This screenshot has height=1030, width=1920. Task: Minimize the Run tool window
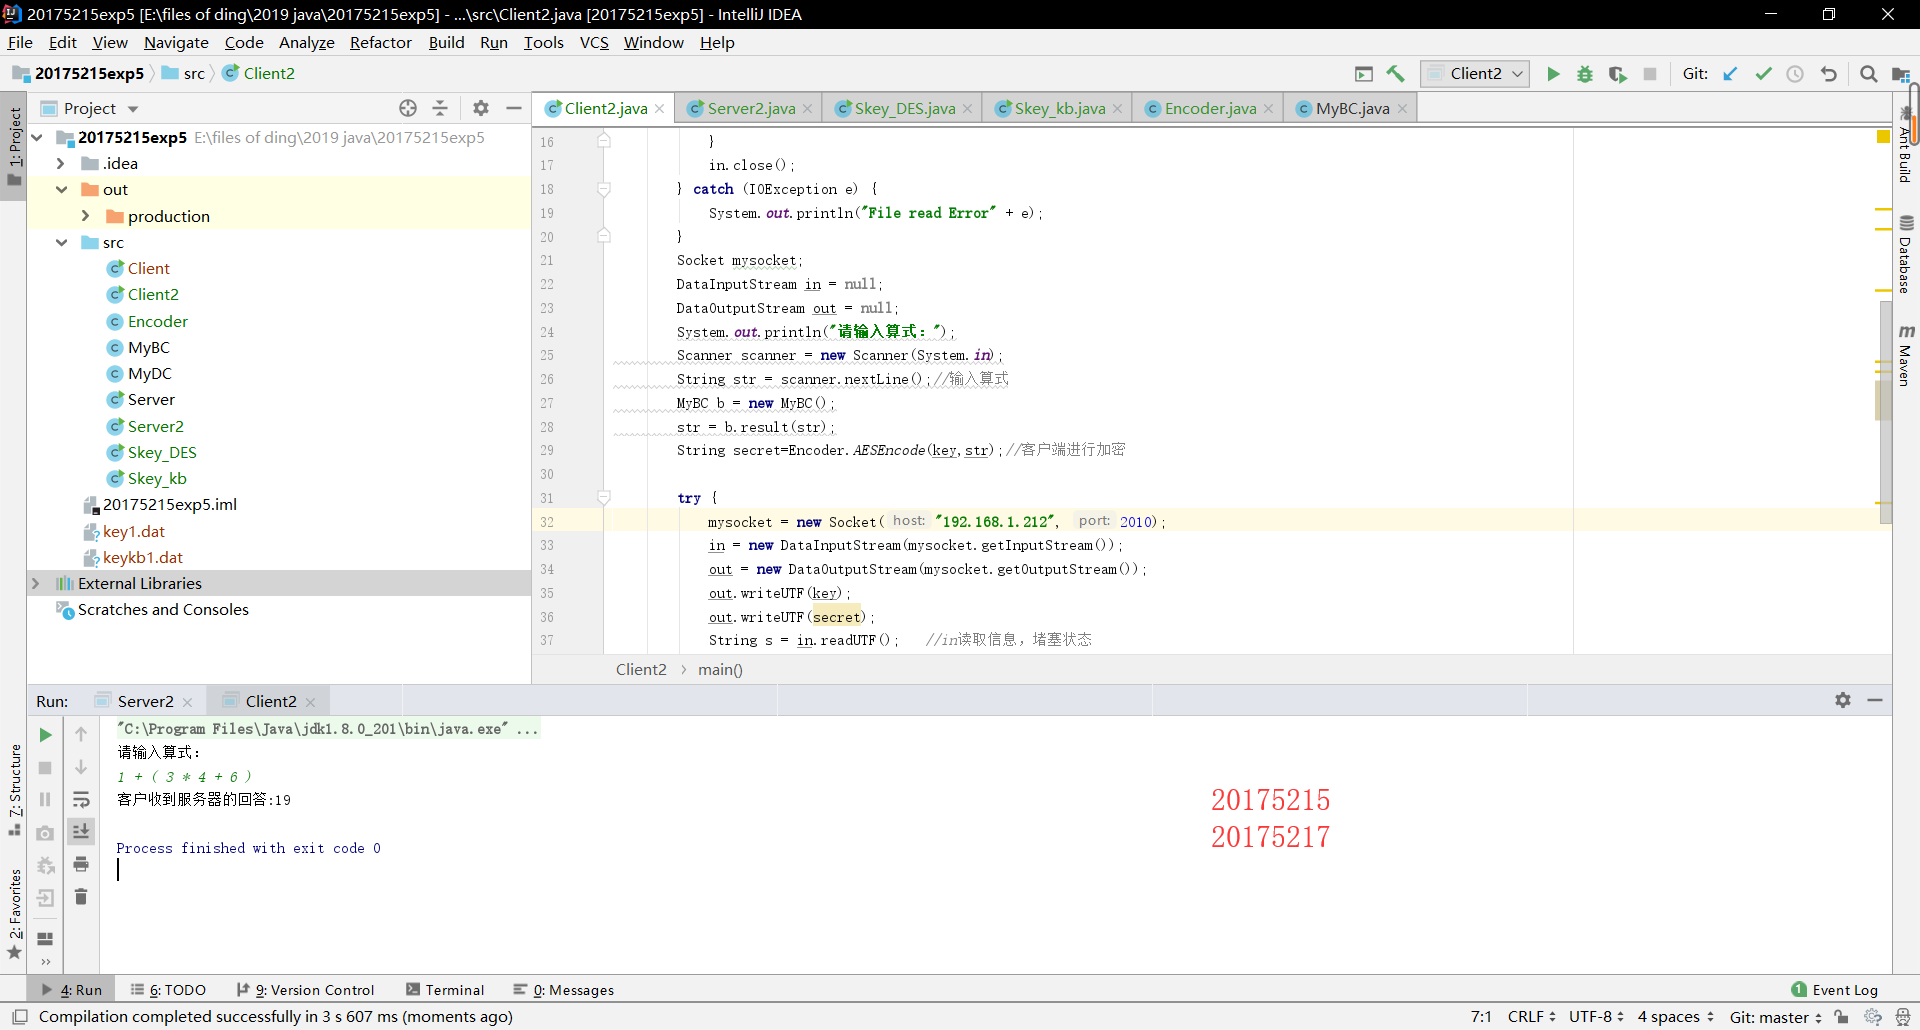click(x=1875, y=700)
